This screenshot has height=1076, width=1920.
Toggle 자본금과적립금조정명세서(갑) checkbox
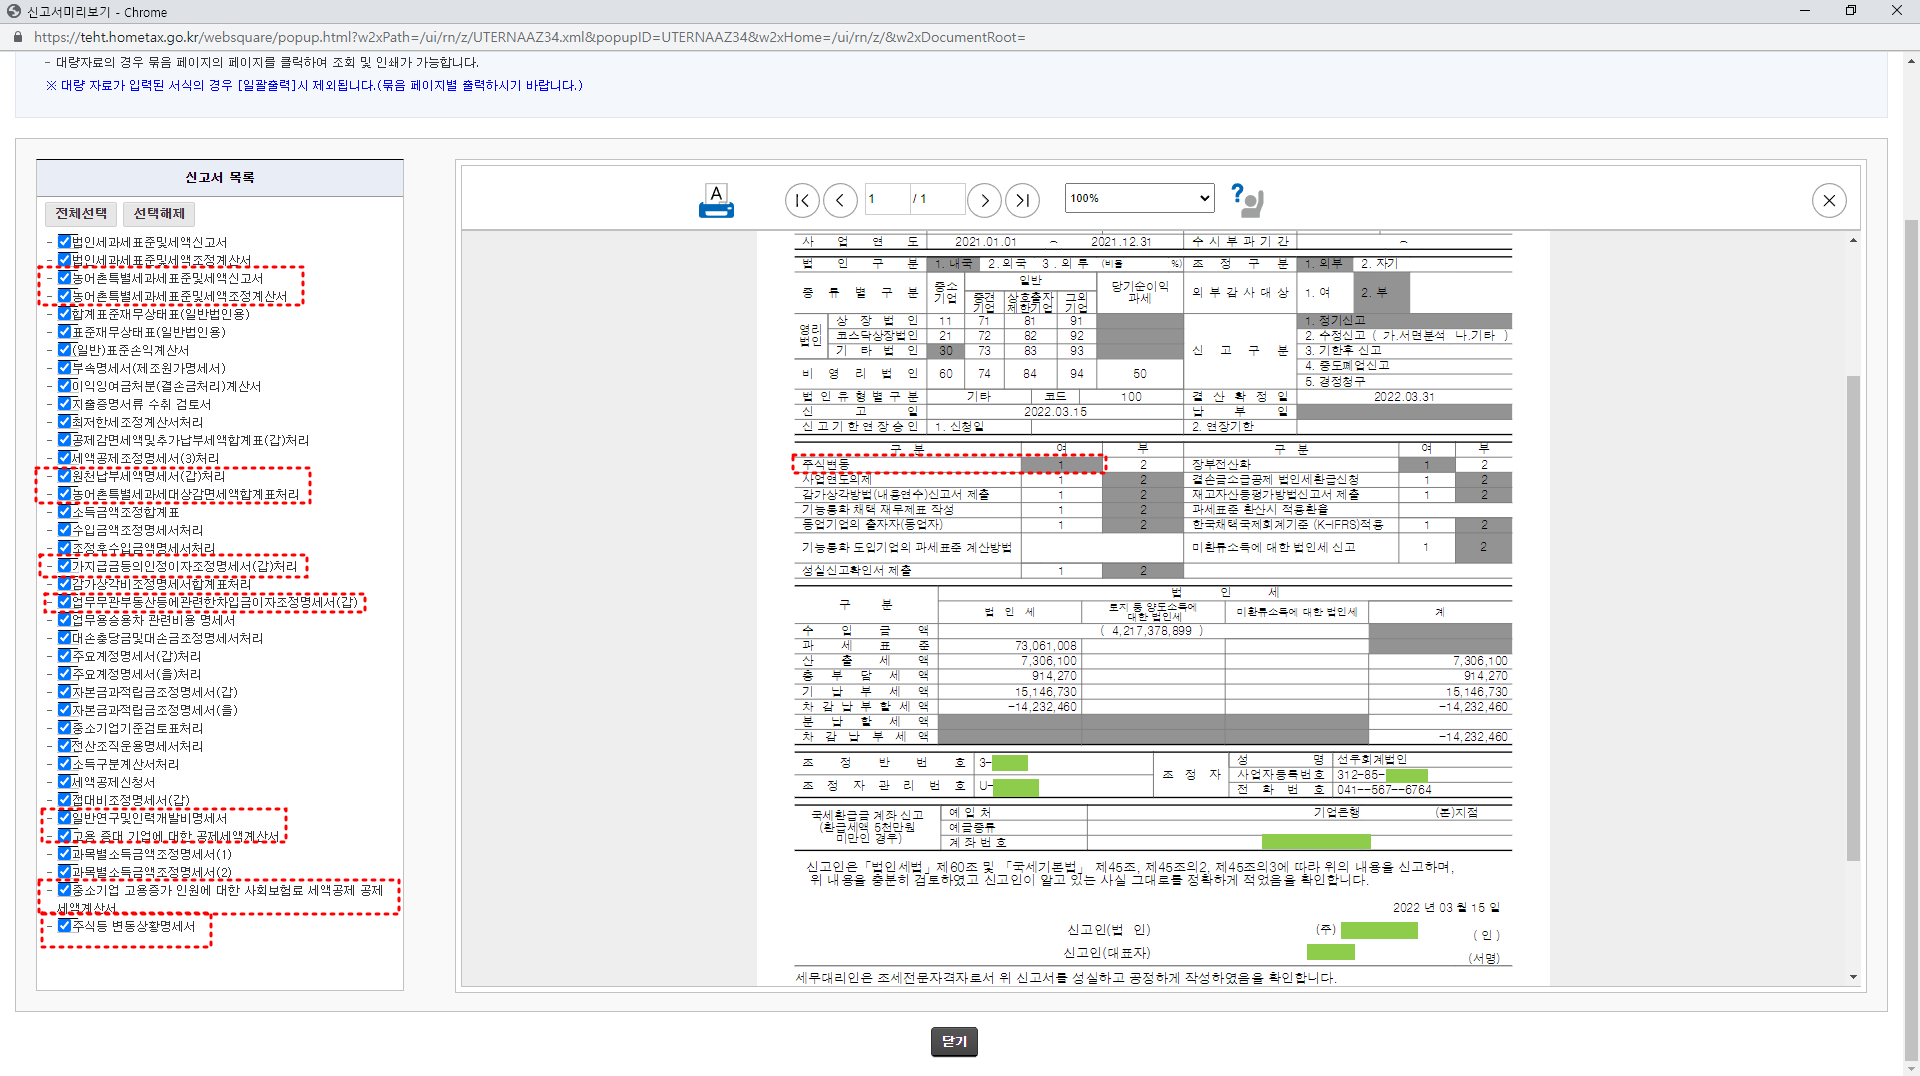[64, 692]
